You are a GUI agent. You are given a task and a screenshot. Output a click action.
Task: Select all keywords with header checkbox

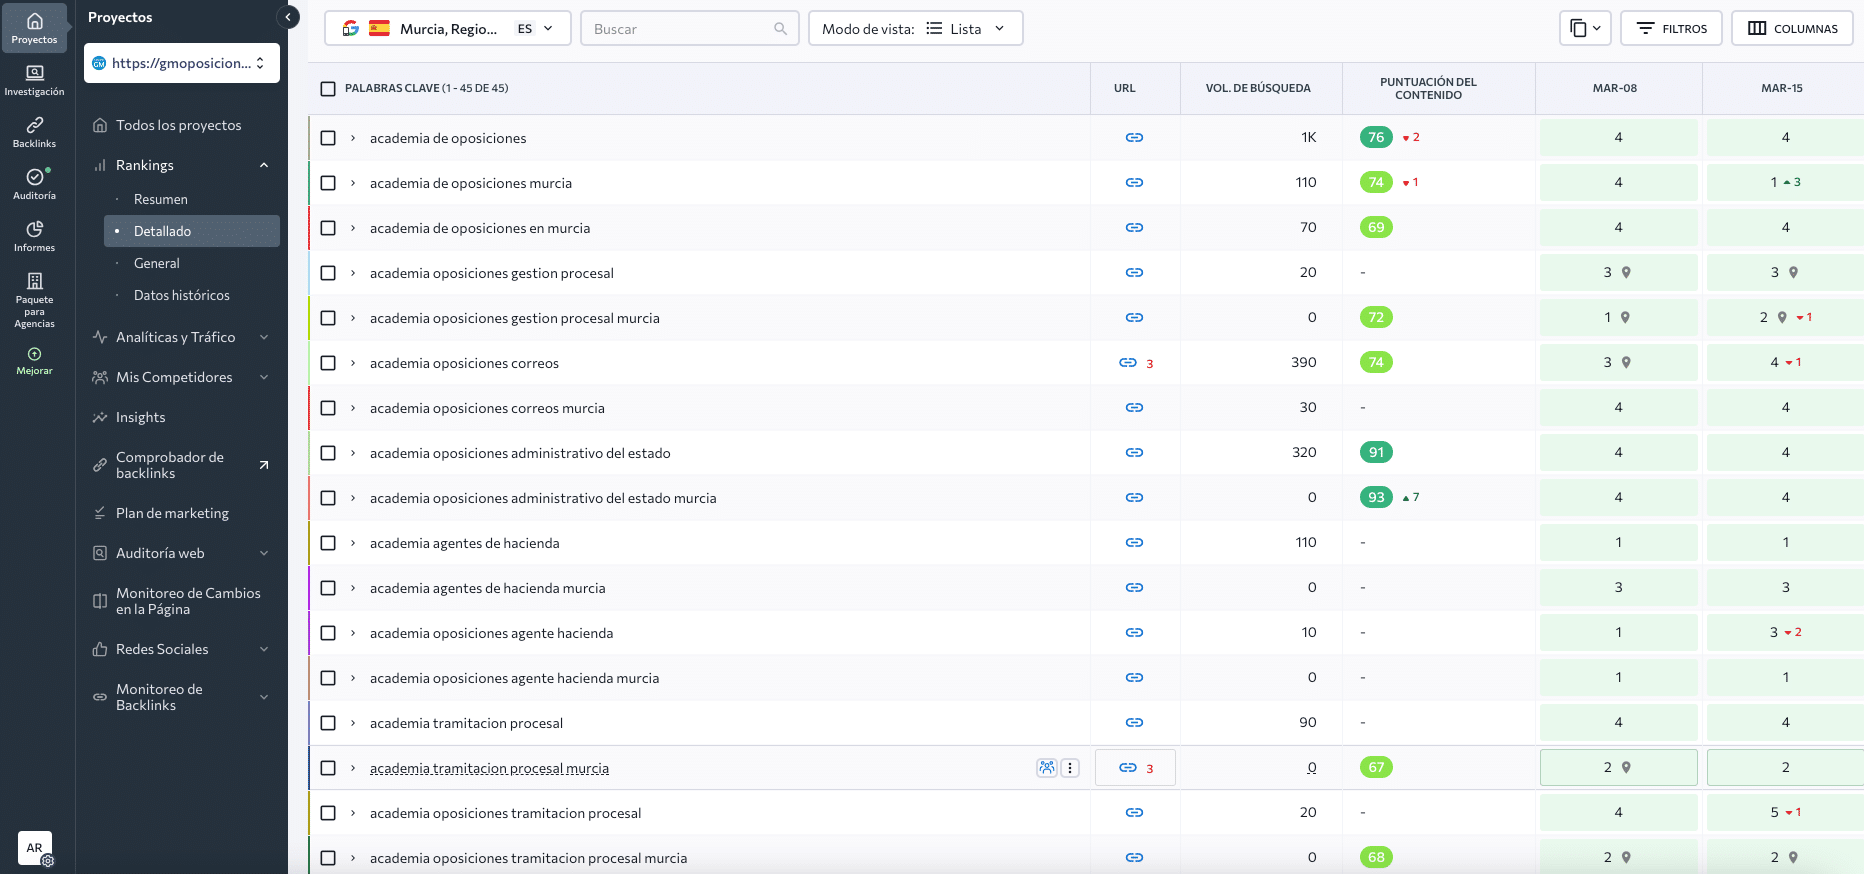tap(328, 89)
